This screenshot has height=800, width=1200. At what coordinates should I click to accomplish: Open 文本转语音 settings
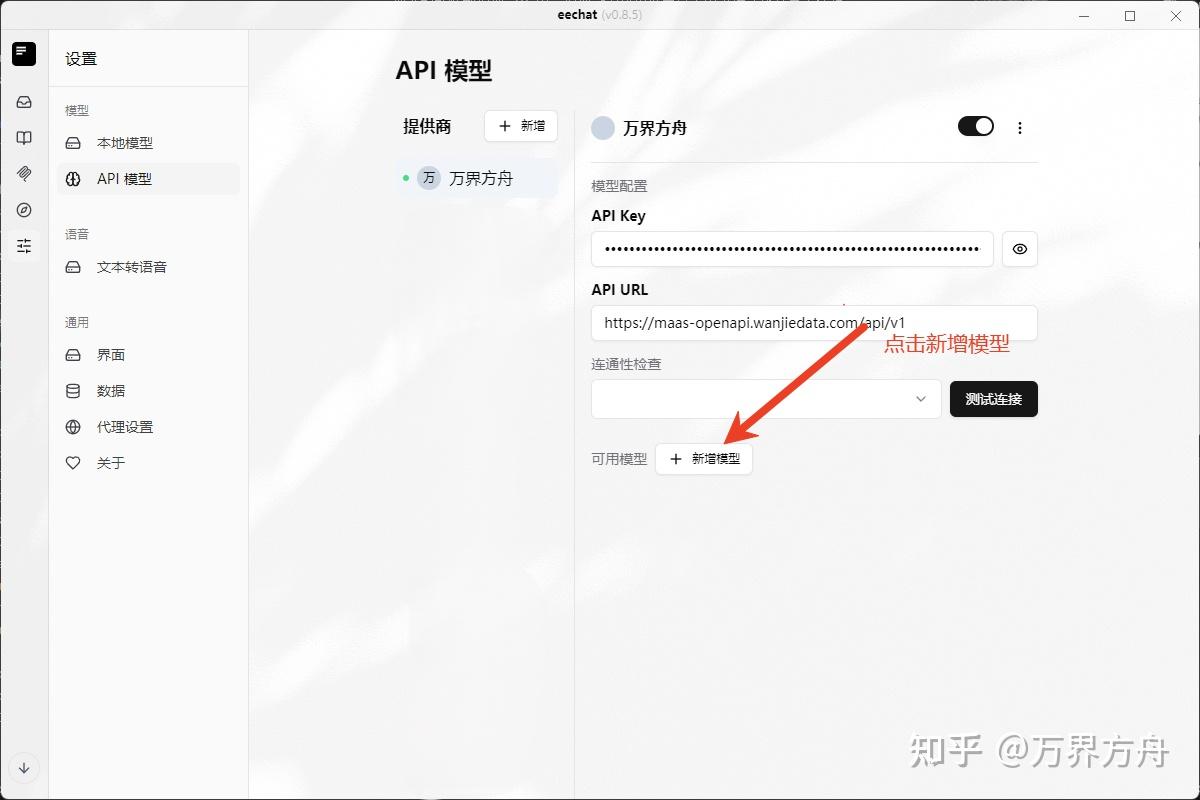(x=148, y=267)
